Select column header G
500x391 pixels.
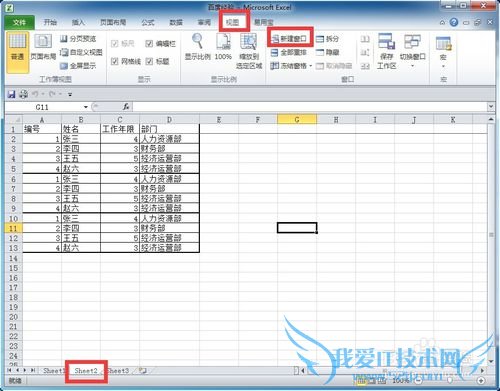297,119
